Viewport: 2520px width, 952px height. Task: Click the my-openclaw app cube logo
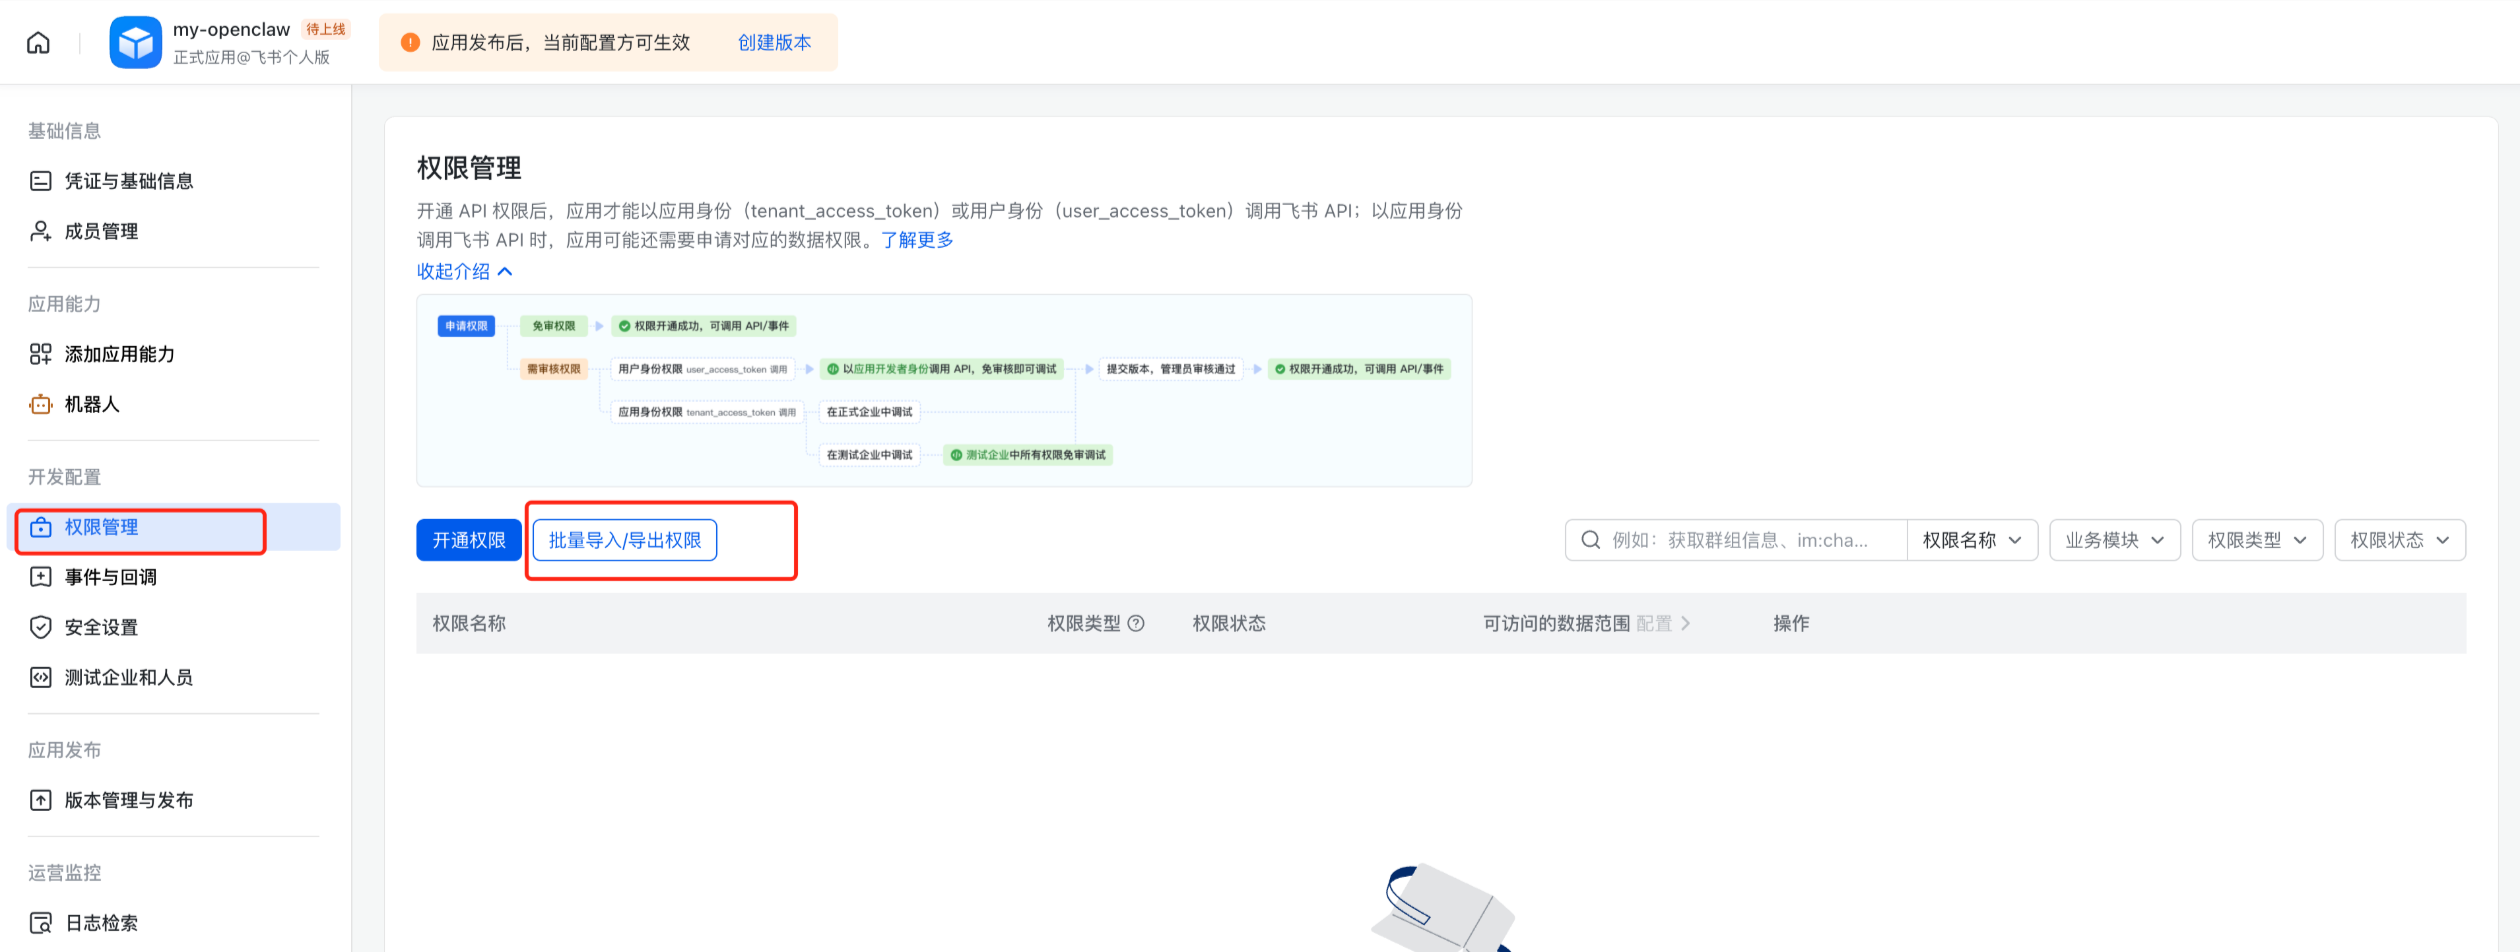click(135, 43)
